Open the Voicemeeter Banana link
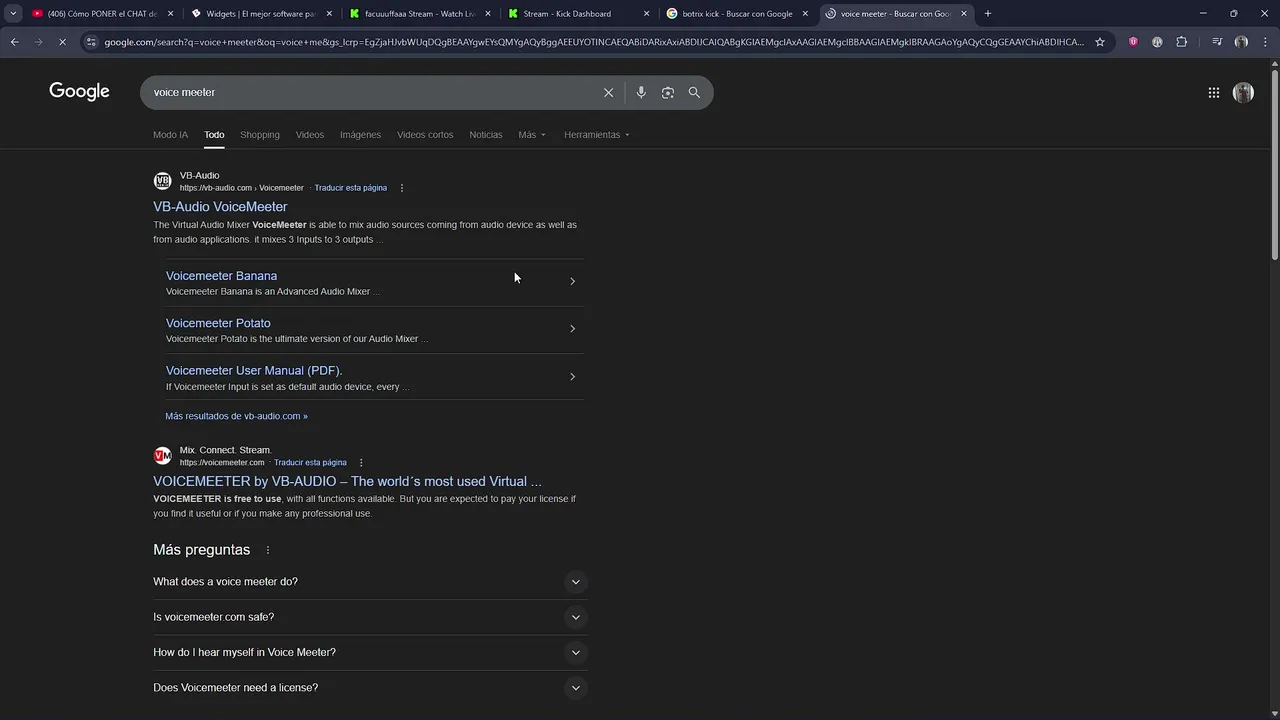The image size is (1280, 720). [222, 276]
